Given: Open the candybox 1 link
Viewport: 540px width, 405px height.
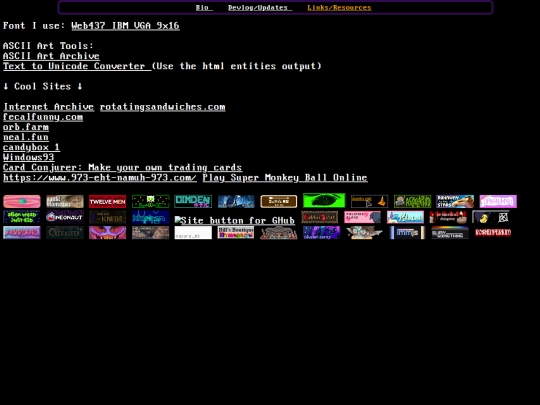Looking at the screenshot, I should point(31,147).
